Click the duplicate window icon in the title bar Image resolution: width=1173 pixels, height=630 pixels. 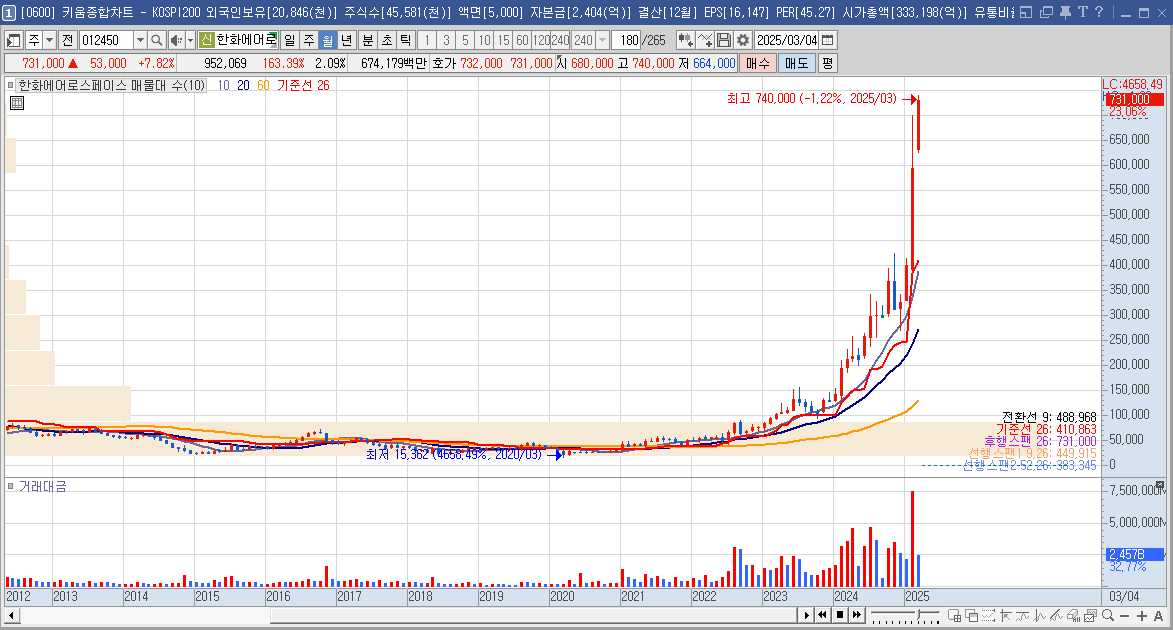tap(1047, 12)
